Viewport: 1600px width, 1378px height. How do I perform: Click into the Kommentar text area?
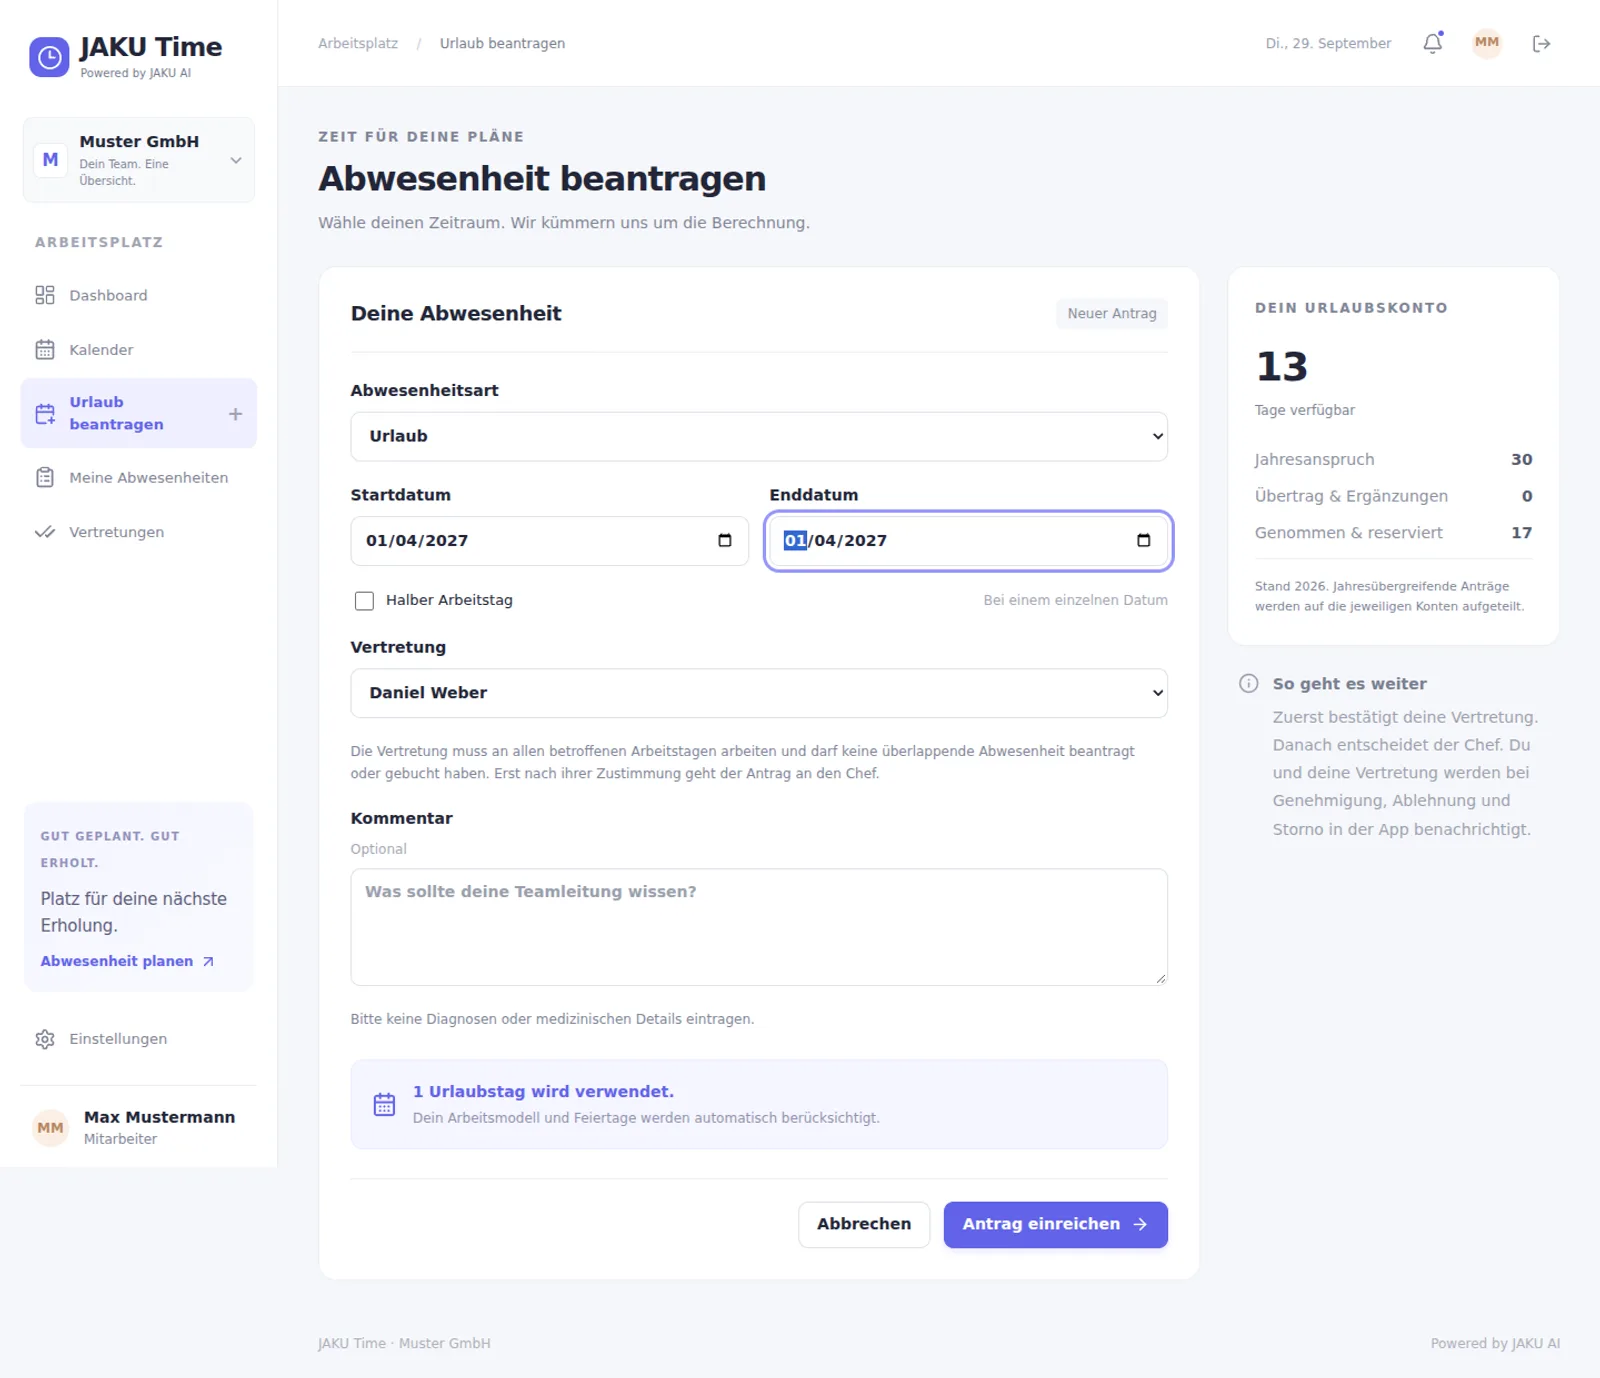759,927
